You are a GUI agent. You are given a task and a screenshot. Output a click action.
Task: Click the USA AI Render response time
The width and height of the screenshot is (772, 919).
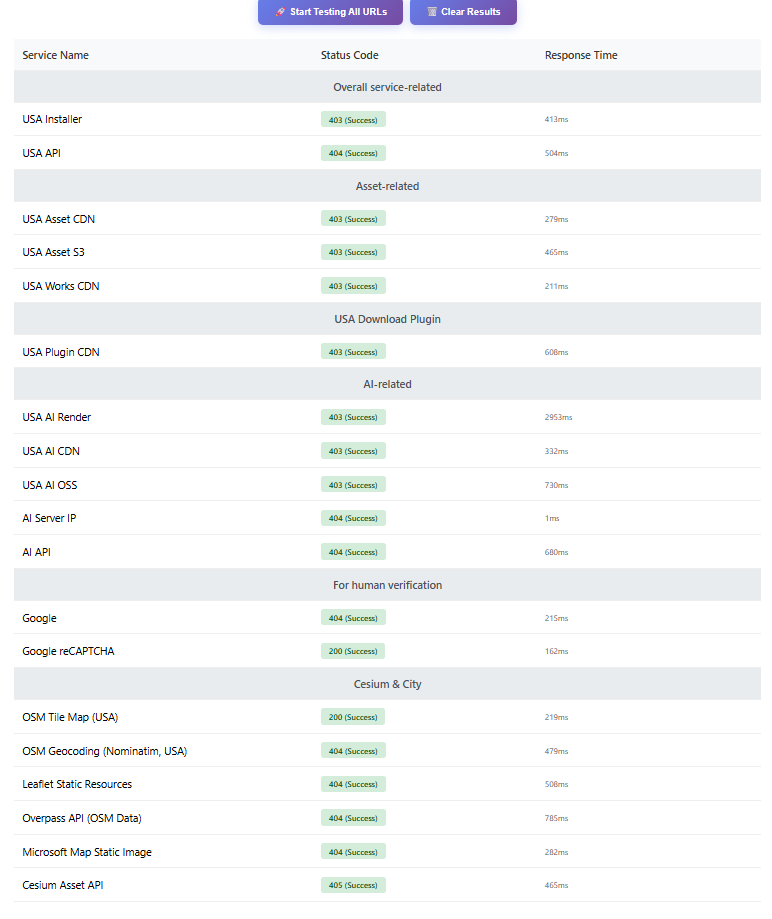[x=558, y=417]
